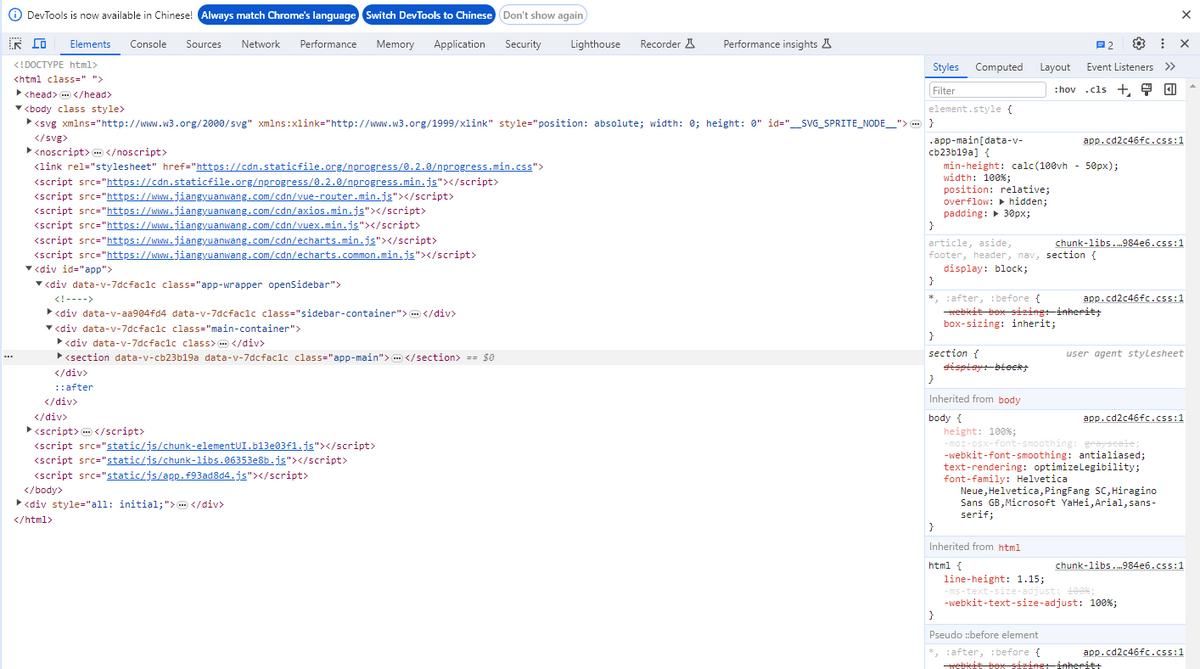Toggle the rendering emulations brush icon
The height and width of the screenshot is (669, 1200).
(1147, 89)
